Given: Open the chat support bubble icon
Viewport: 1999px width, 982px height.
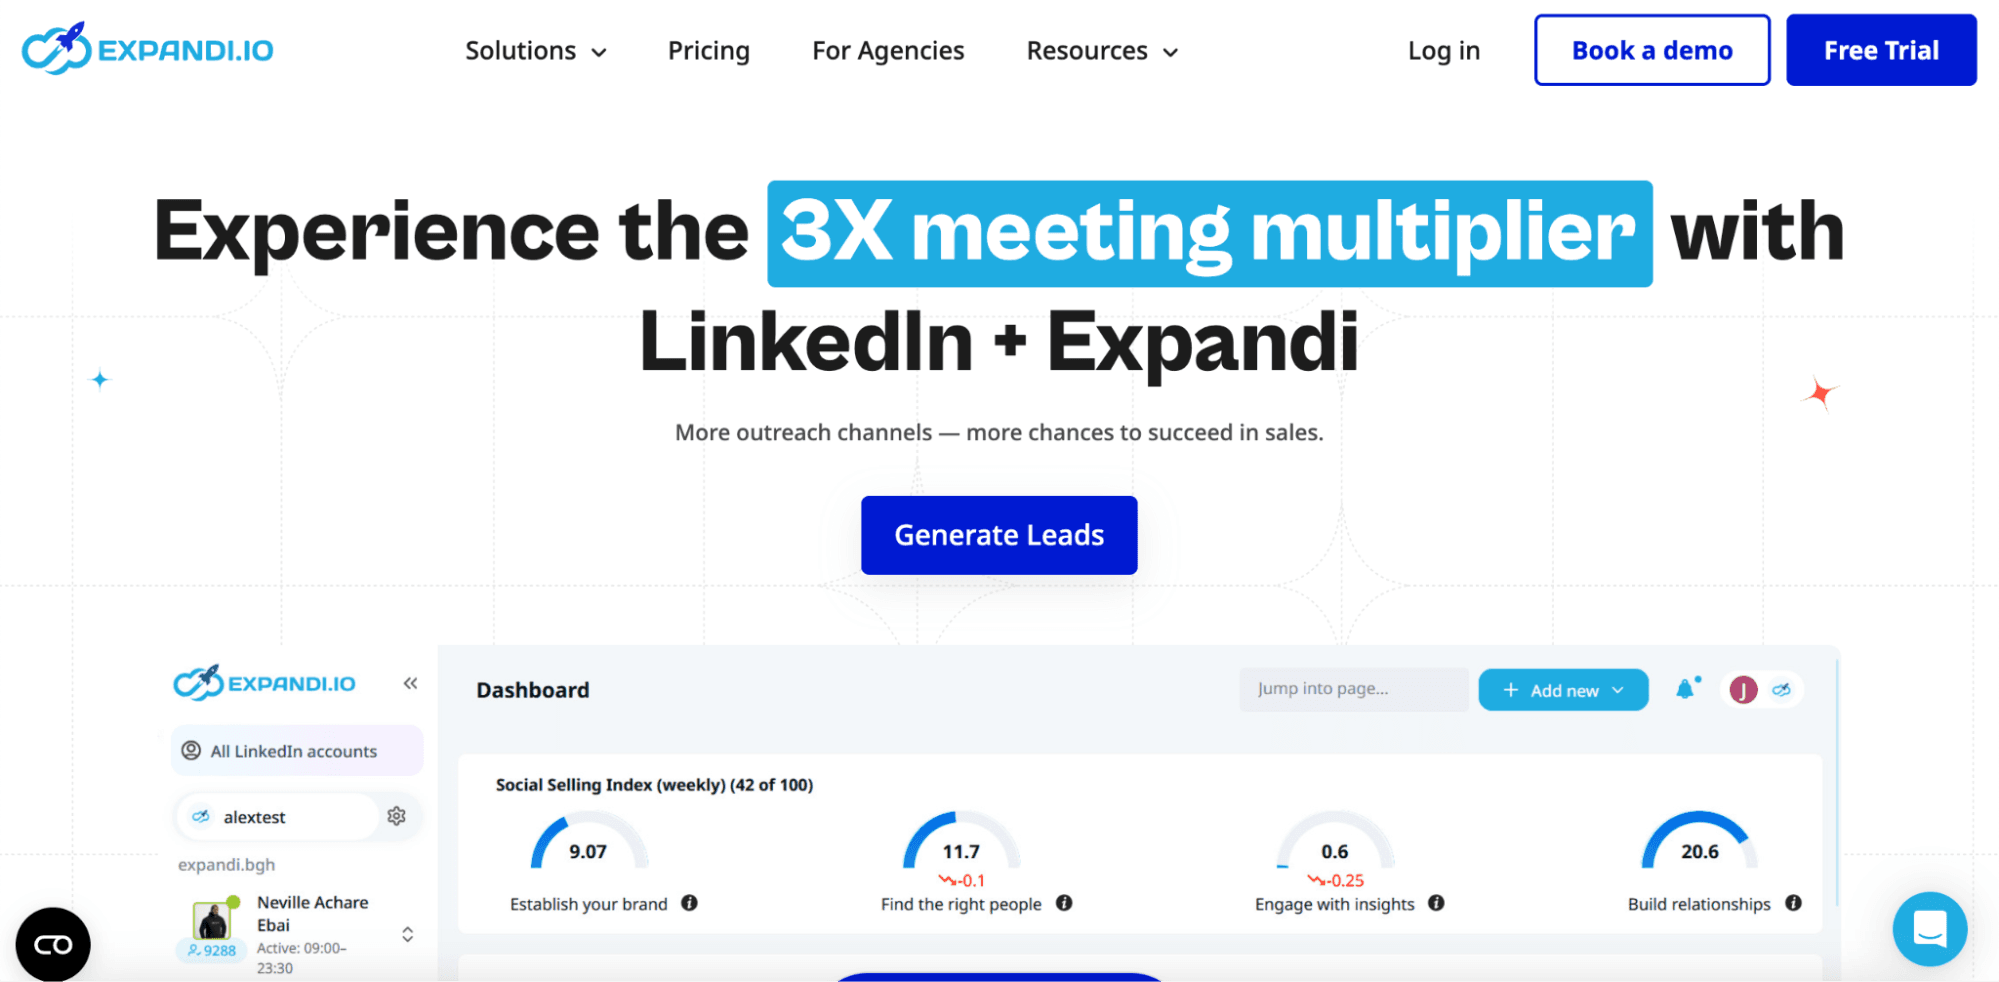Looking at the screenshot, I should point(1929,929).
